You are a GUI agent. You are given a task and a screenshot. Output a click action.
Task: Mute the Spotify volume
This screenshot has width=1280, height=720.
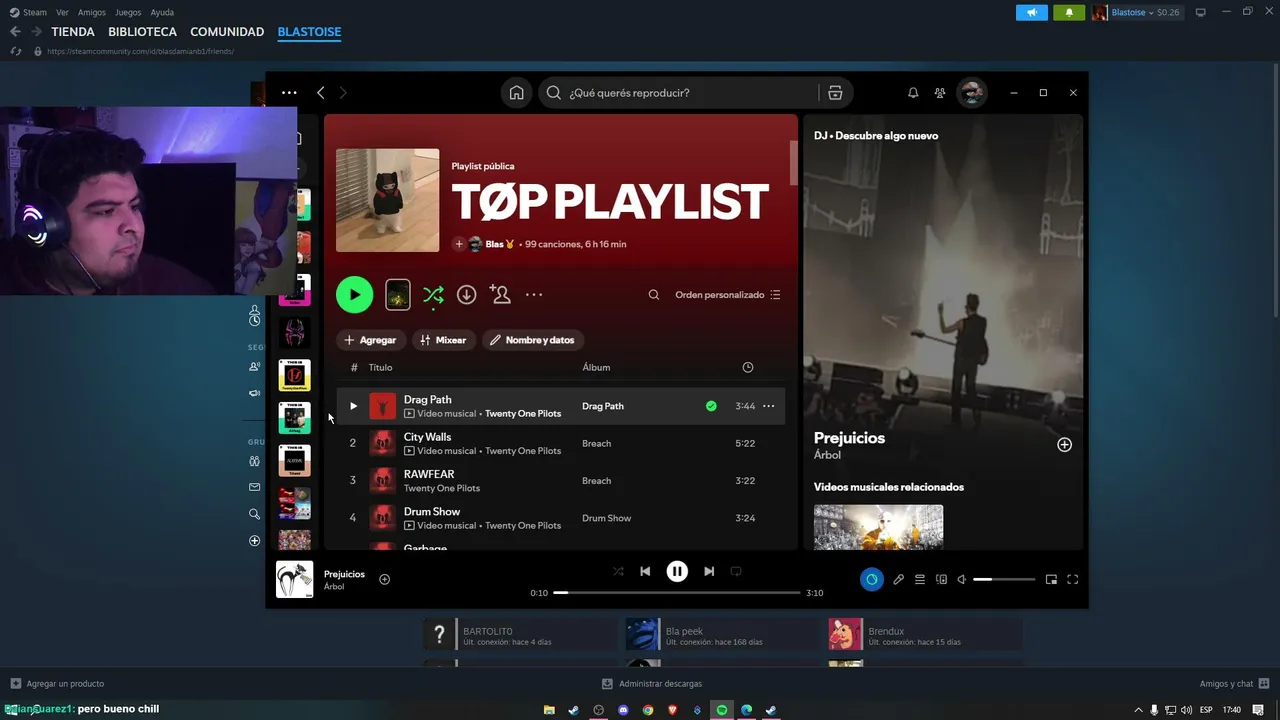coord(962,579)
